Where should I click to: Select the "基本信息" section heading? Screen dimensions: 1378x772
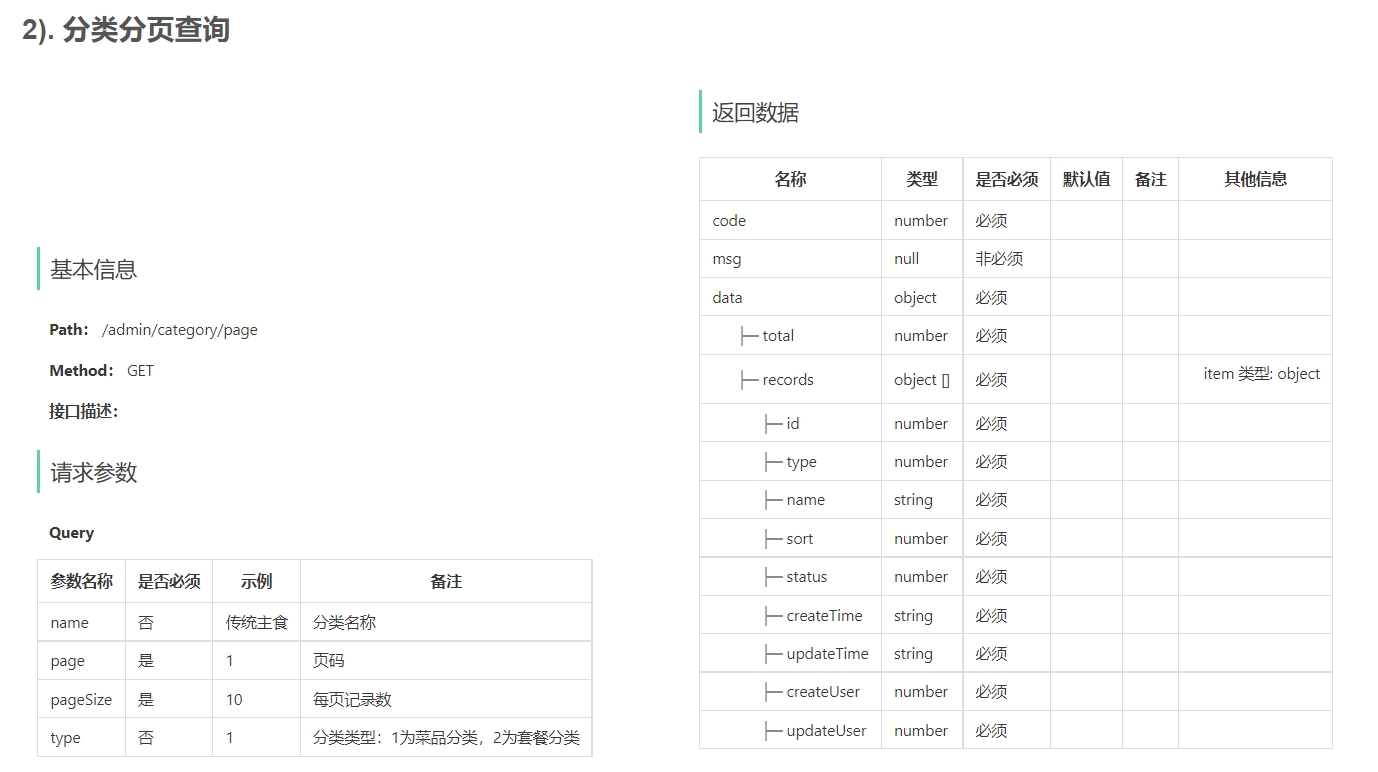point(94,269)
